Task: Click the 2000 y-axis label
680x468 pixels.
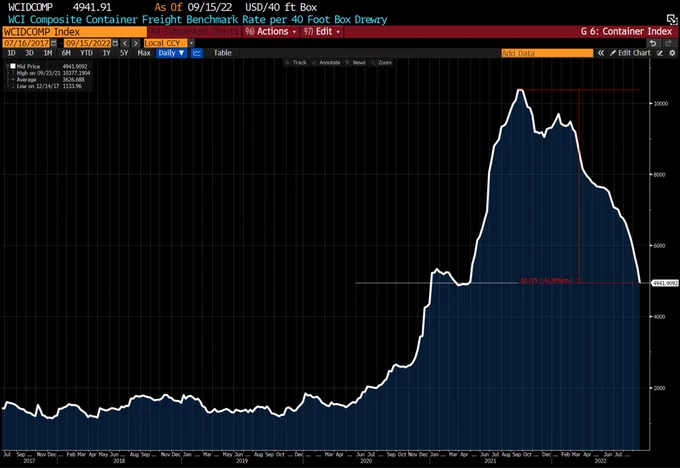Action: (x=659, y=388)
